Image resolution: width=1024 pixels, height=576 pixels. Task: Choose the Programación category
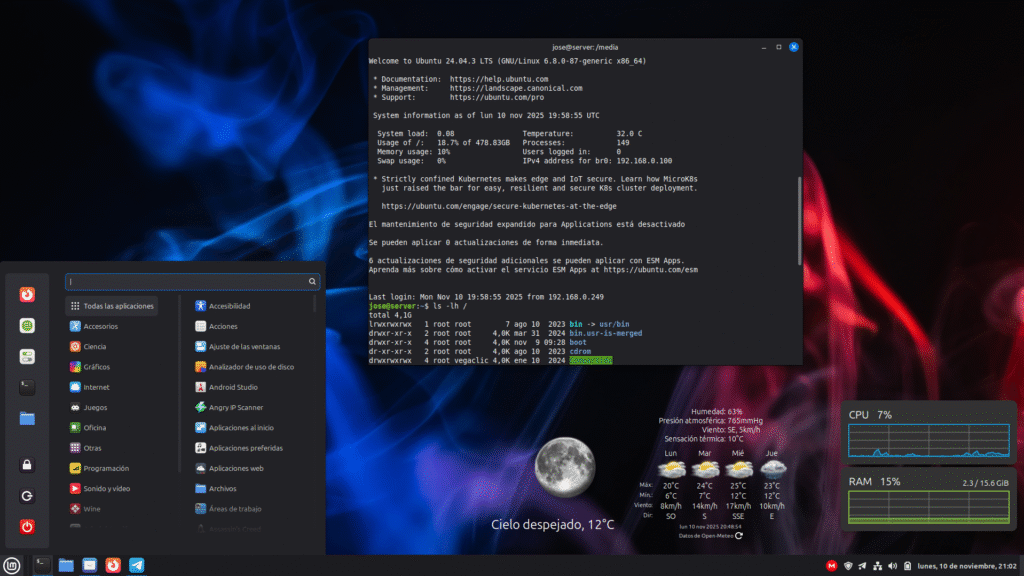point(105,468)
